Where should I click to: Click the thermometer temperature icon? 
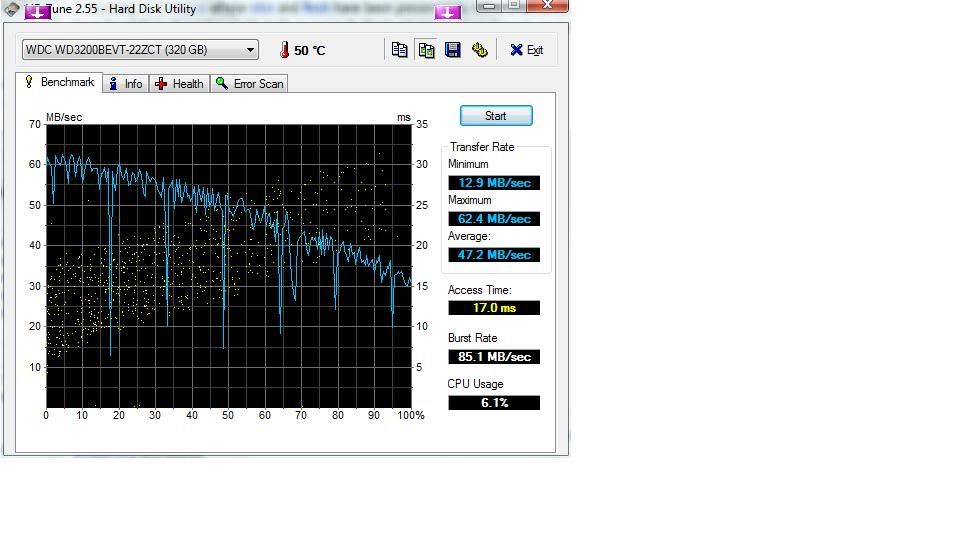[x=284, y=50]
